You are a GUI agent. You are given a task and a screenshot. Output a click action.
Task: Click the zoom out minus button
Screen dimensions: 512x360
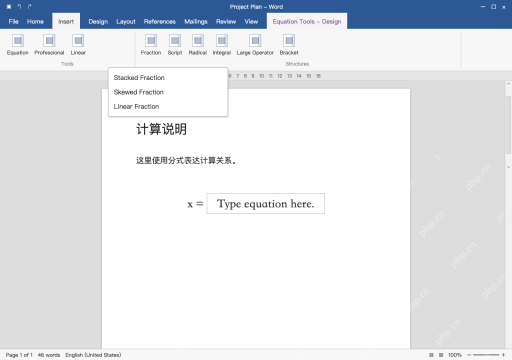click(469, 355)
